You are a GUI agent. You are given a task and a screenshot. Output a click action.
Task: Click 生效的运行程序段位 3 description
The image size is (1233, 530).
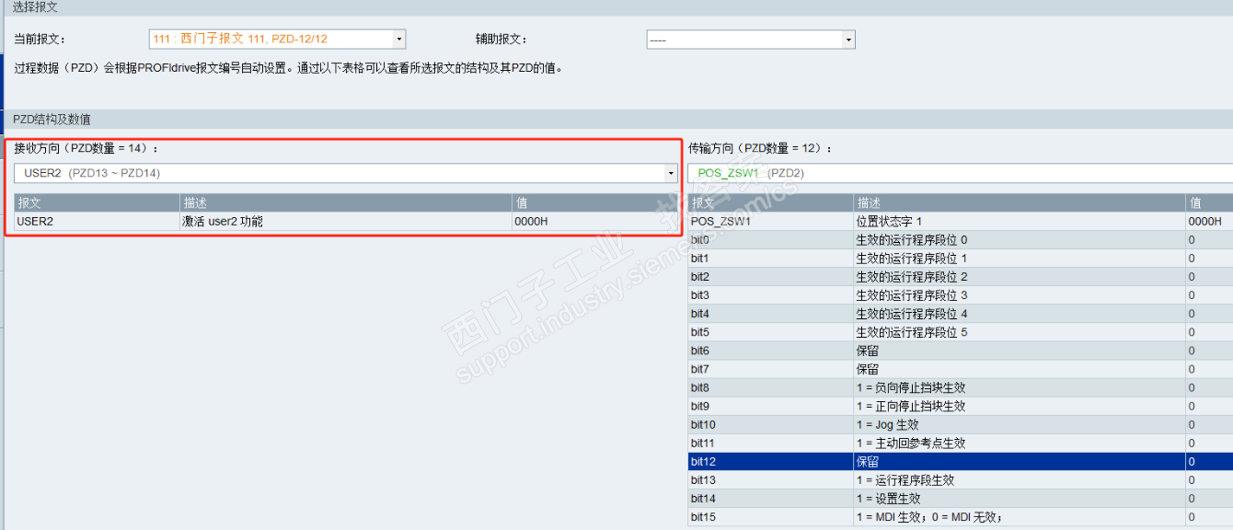[912, 295]
